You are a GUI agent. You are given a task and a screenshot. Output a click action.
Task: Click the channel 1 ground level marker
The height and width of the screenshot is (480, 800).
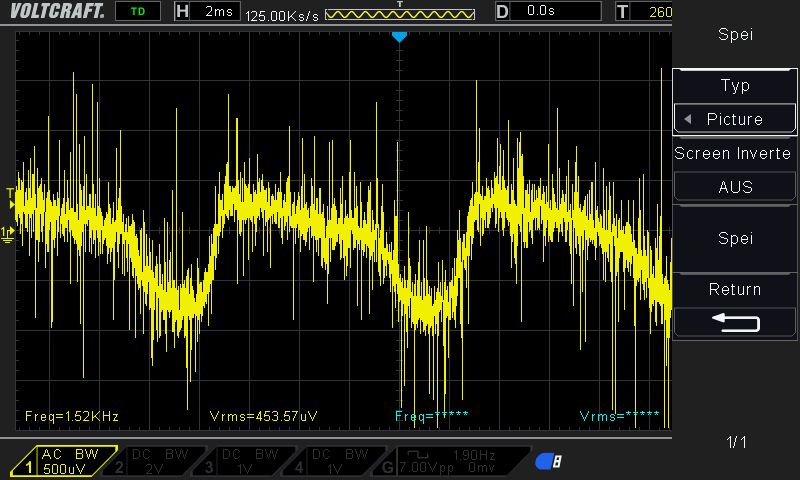(x=8, y=233)
